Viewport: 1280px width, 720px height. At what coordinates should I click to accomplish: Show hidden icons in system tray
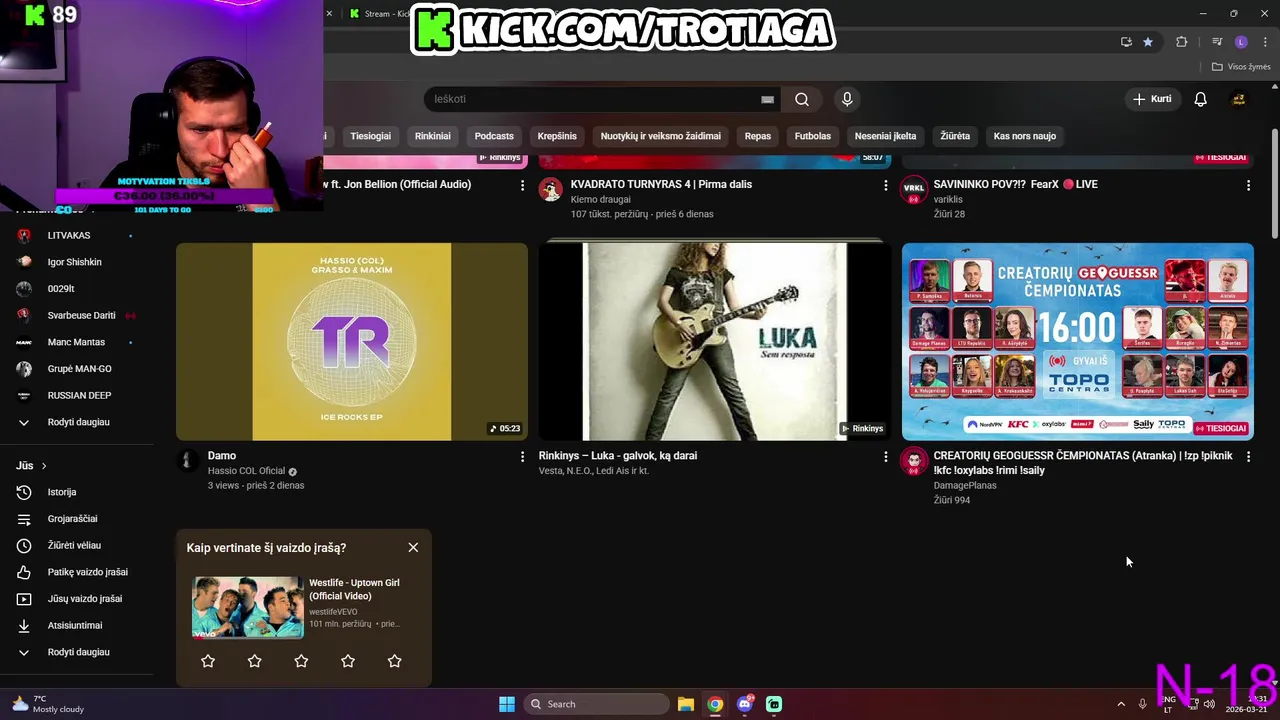click(x=1121, y=704)
